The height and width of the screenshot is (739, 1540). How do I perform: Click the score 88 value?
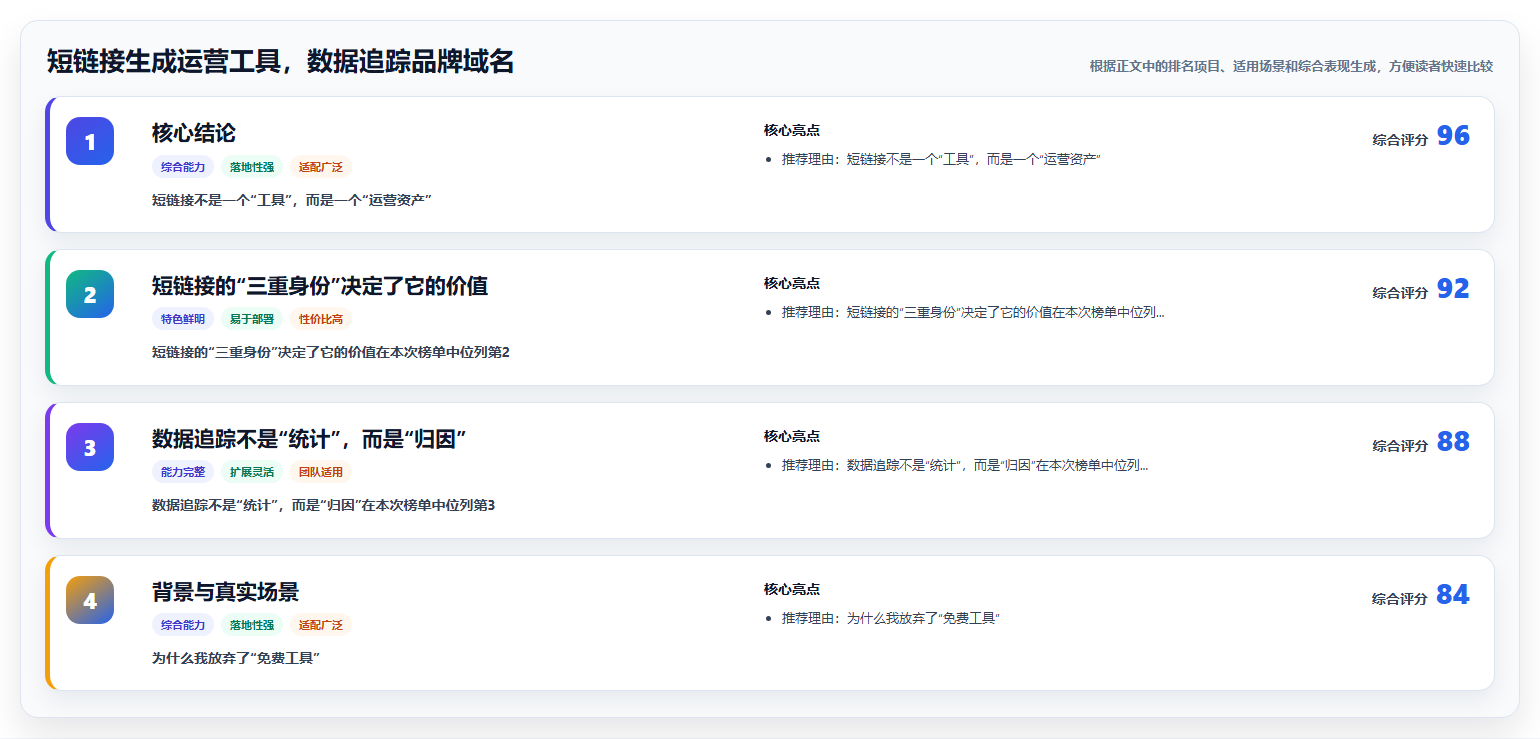(1453, 443)
